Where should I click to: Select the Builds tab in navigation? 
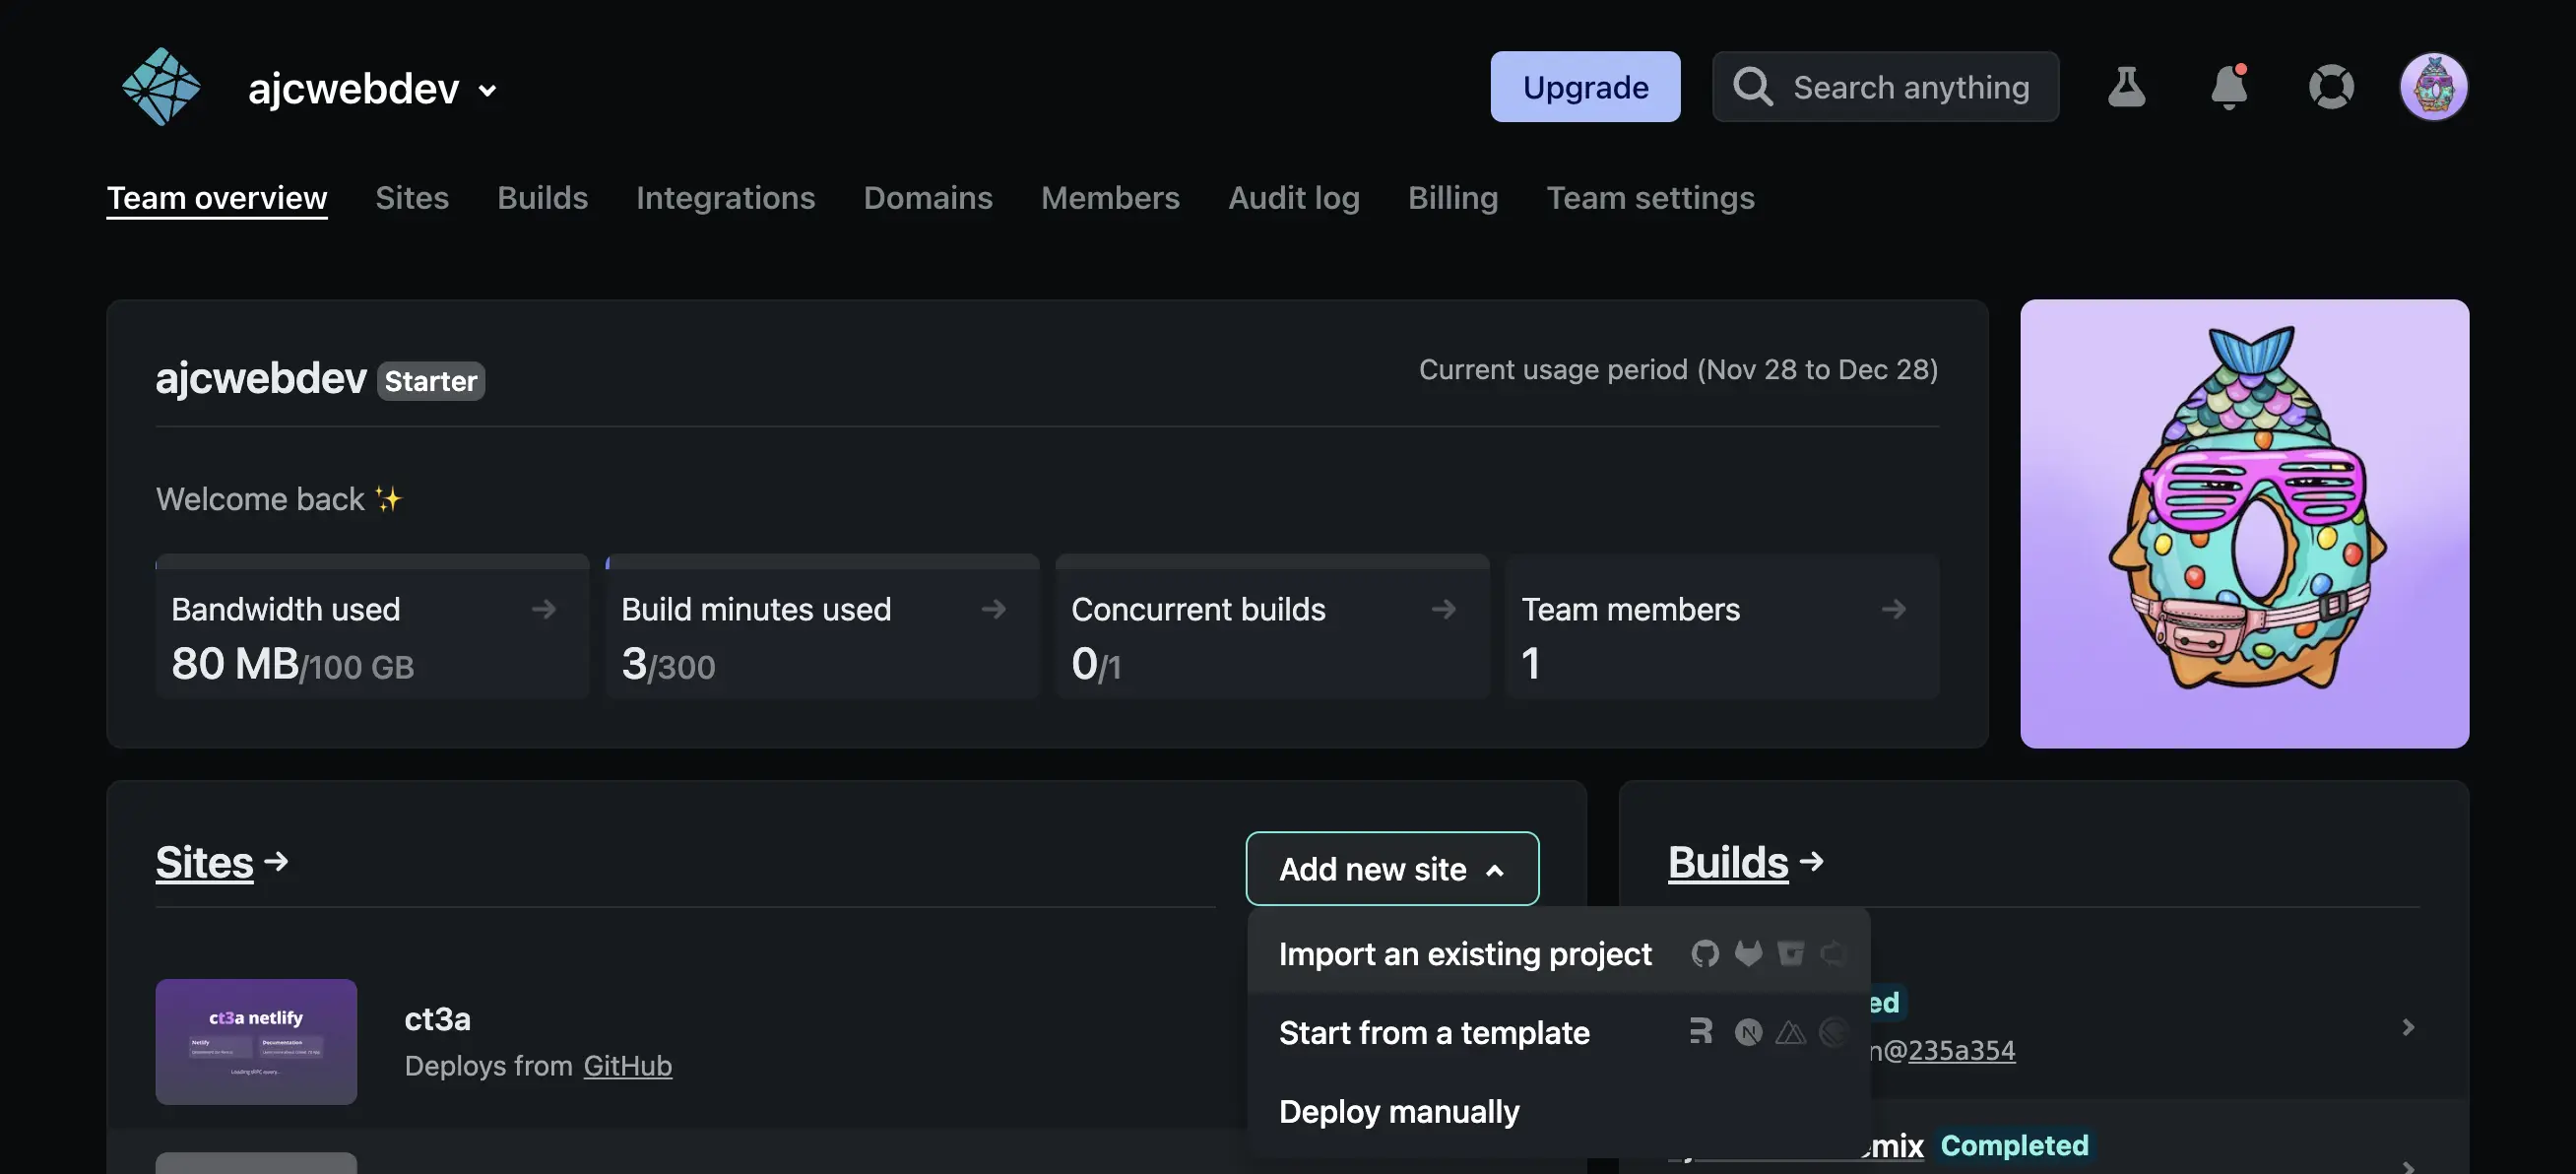point(543,199)
